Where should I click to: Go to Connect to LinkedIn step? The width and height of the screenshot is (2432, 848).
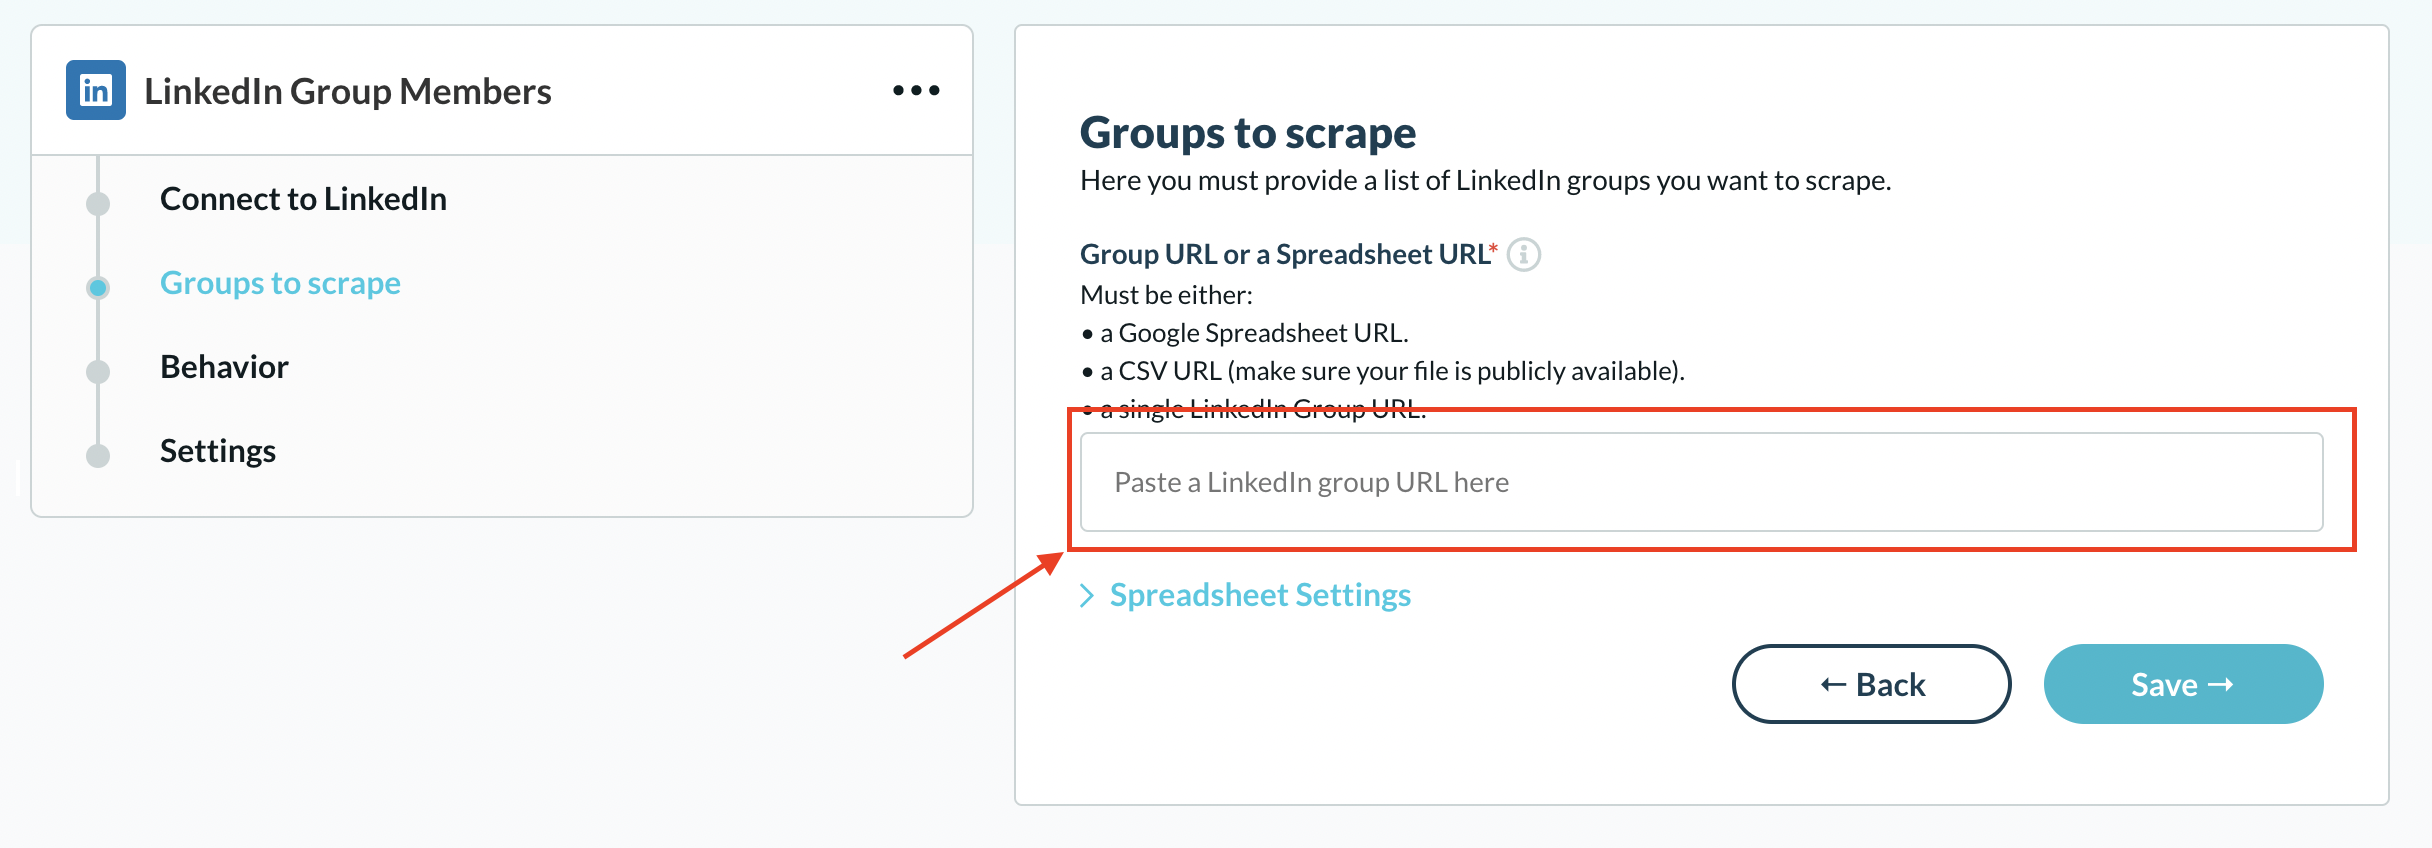(303, 199)
